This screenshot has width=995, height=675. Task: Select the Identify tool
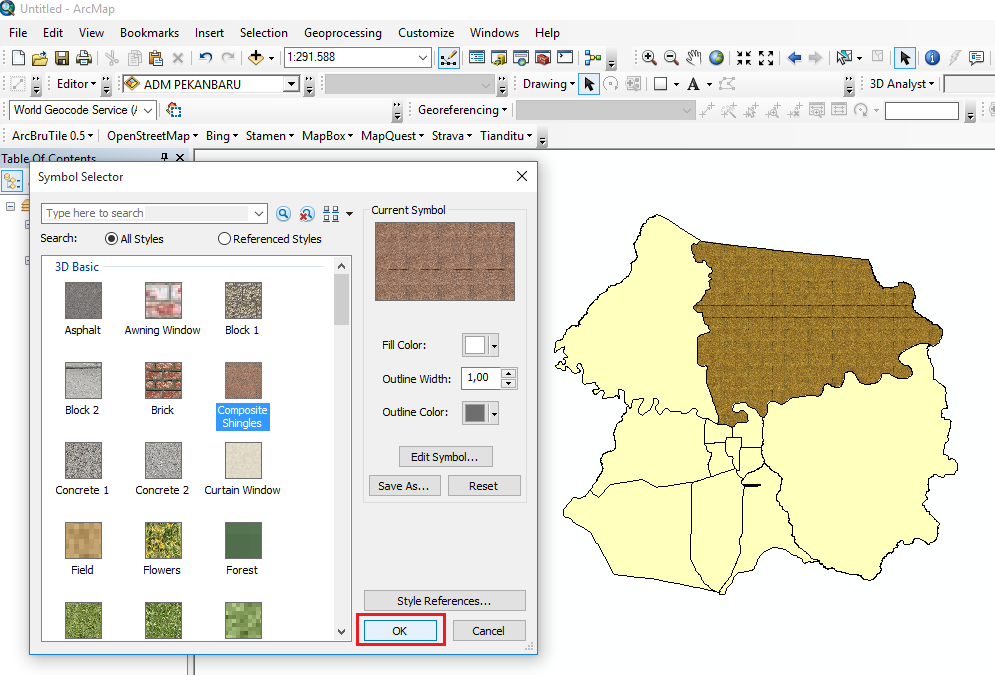(x=931, y=57)
